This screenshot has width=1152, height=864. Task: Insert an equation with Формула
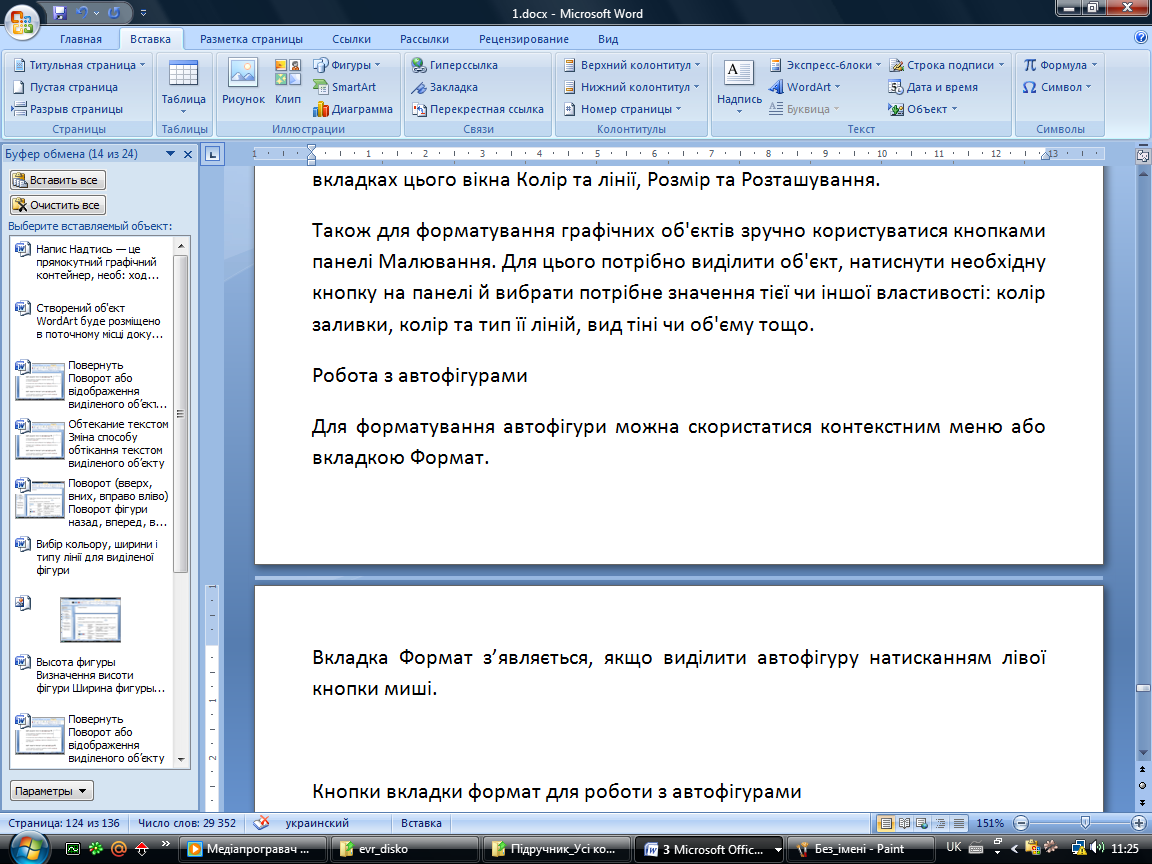pos(1060,65)
